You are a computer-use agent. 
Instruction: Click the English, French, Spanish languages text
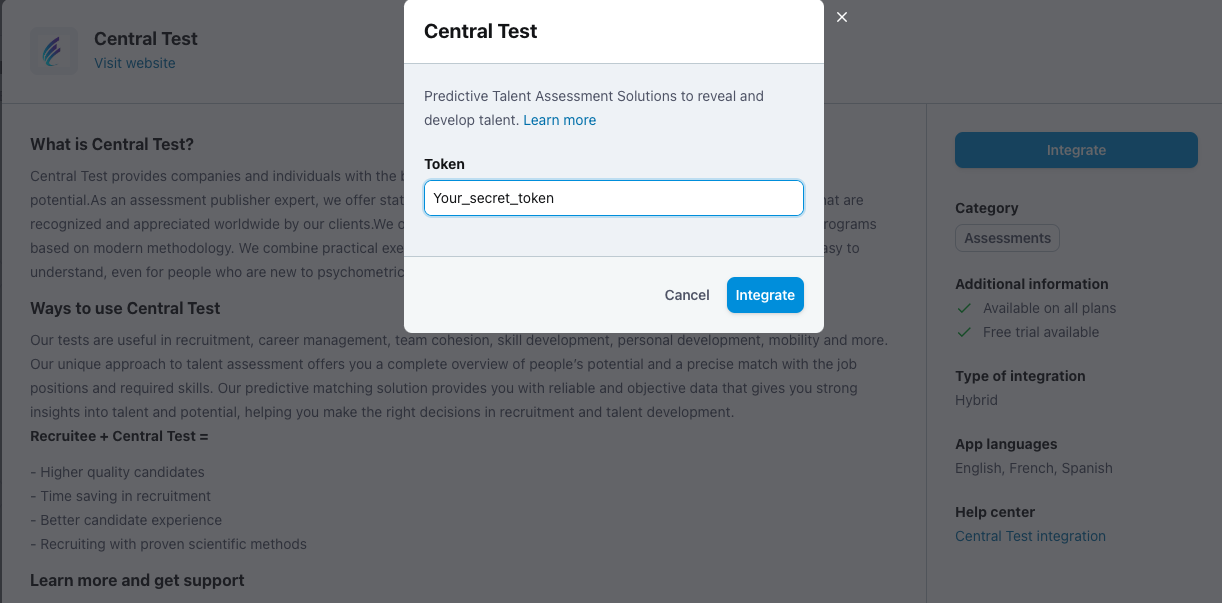tap(1034, 468)
